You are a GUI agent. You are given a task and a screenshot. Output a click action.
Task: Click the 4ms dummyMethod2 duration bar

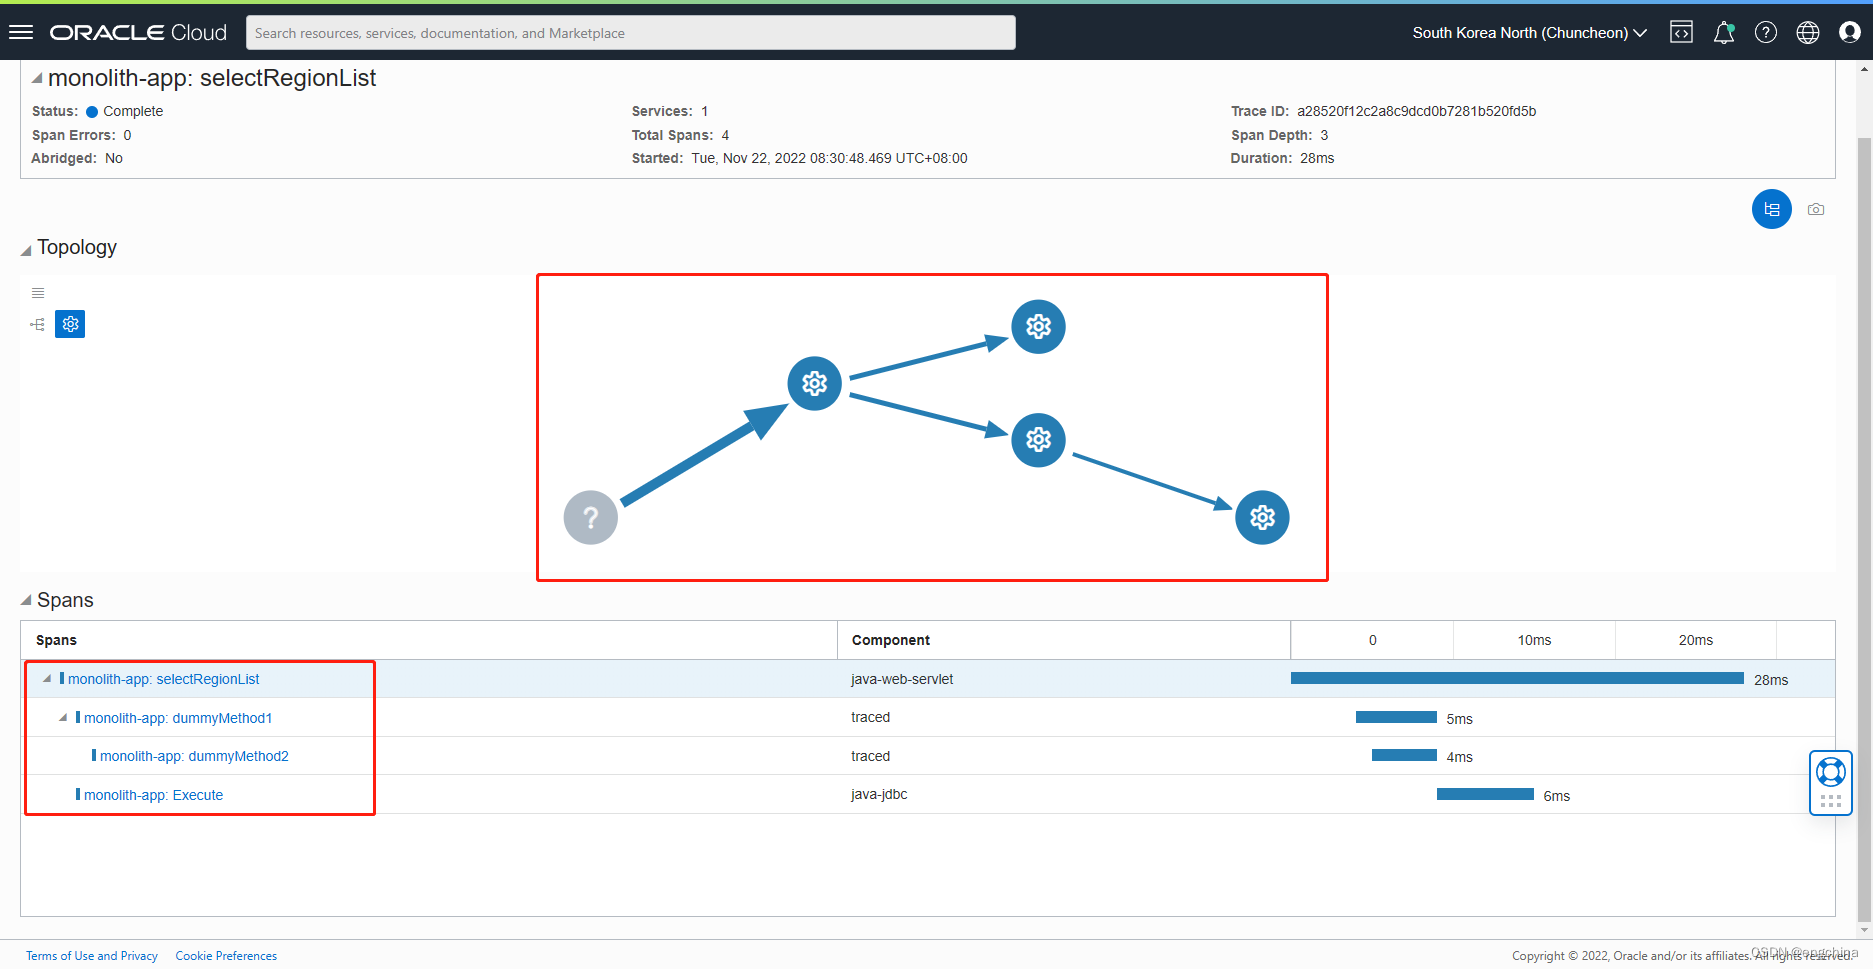[x=1404, y=756]
